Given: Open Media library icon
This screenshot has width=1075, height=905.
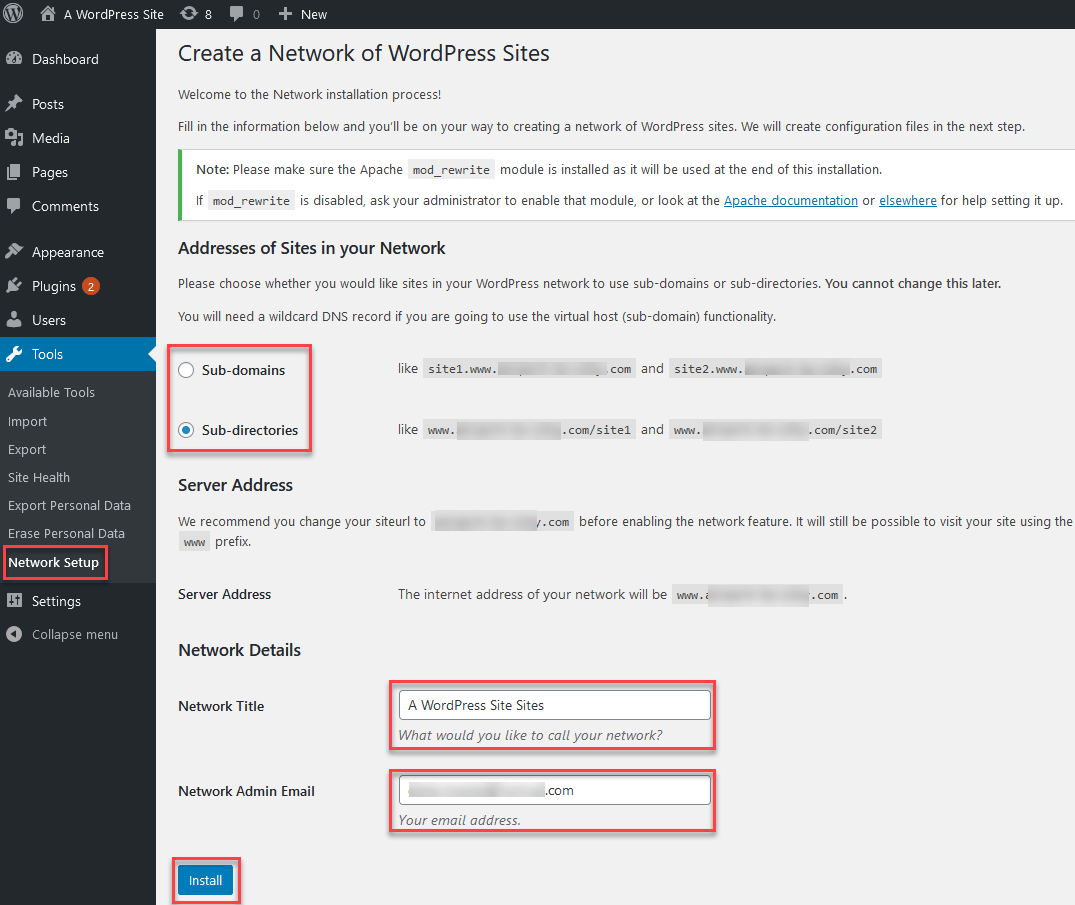Looking at the screenshot, I should click(14, 138).
